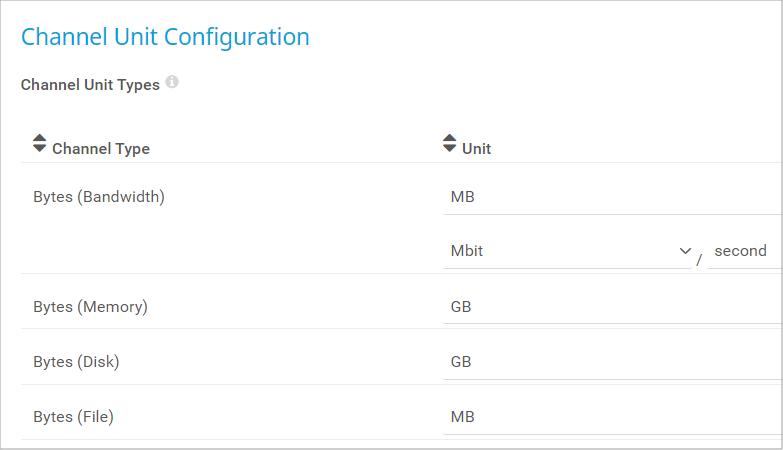Click the up arrow next to Channel Type
783x450 pixels.
pyautogui.click(x=39, y=138)
